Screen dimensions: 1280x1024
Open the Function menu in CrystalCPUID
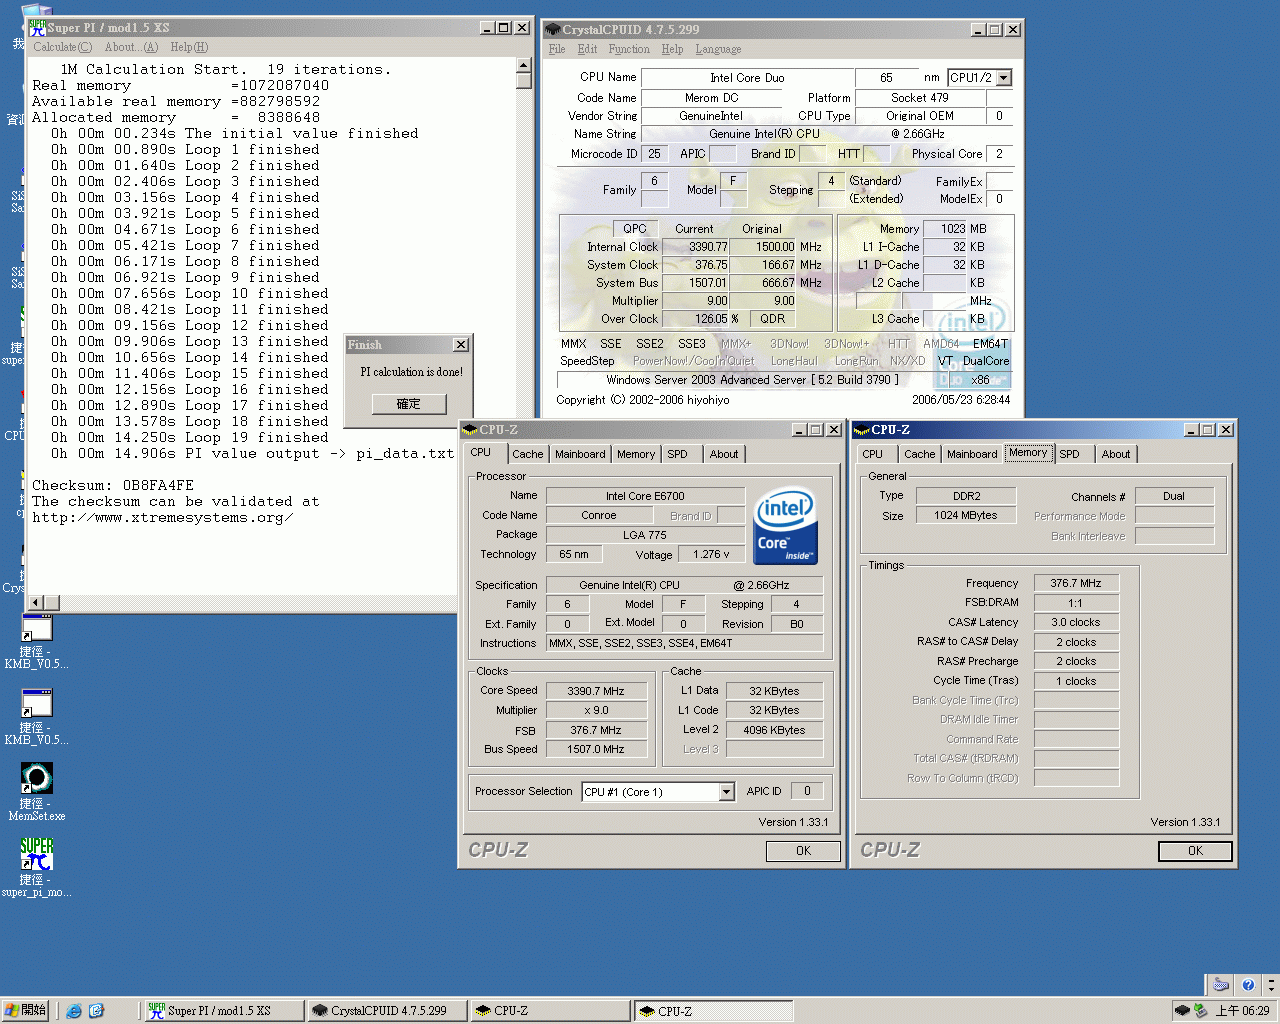[x=629, y=48]
